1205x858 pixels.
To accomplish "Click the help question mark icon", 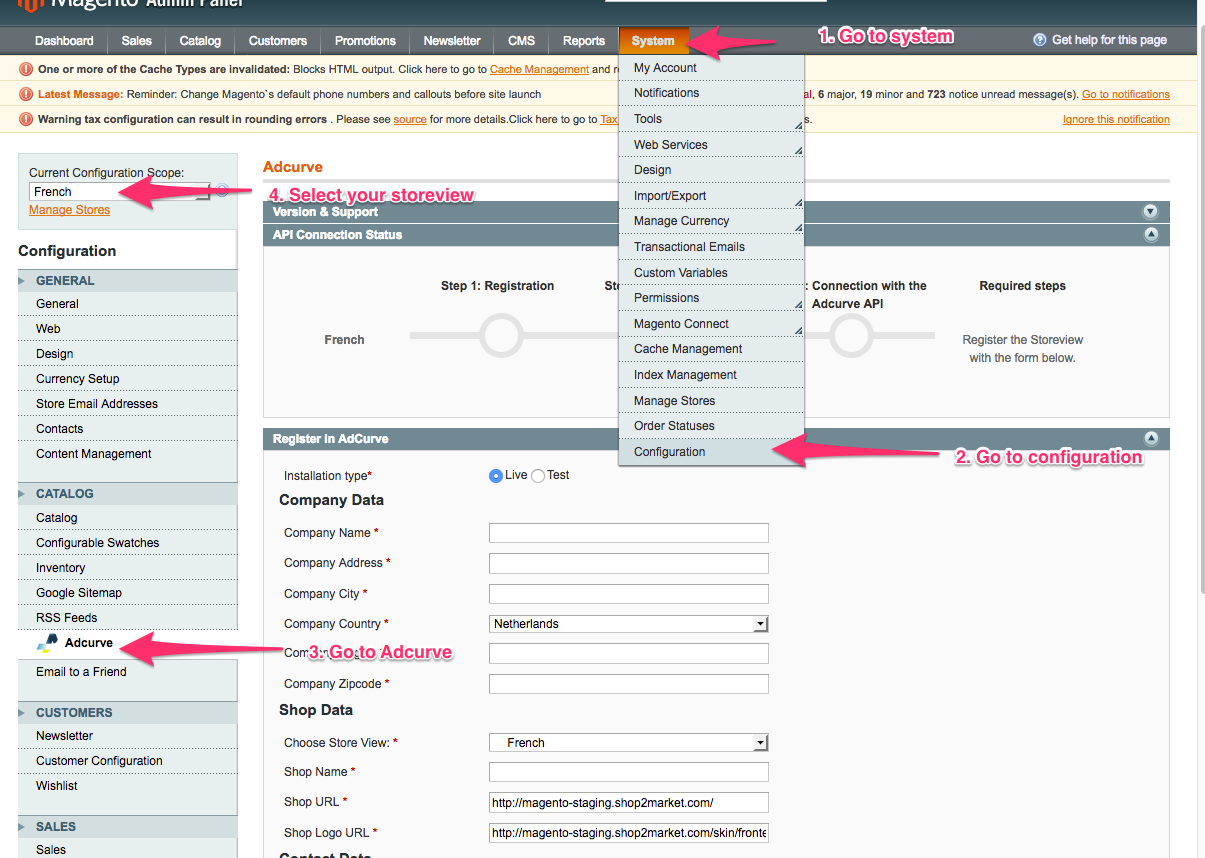I will [1040, 40].
